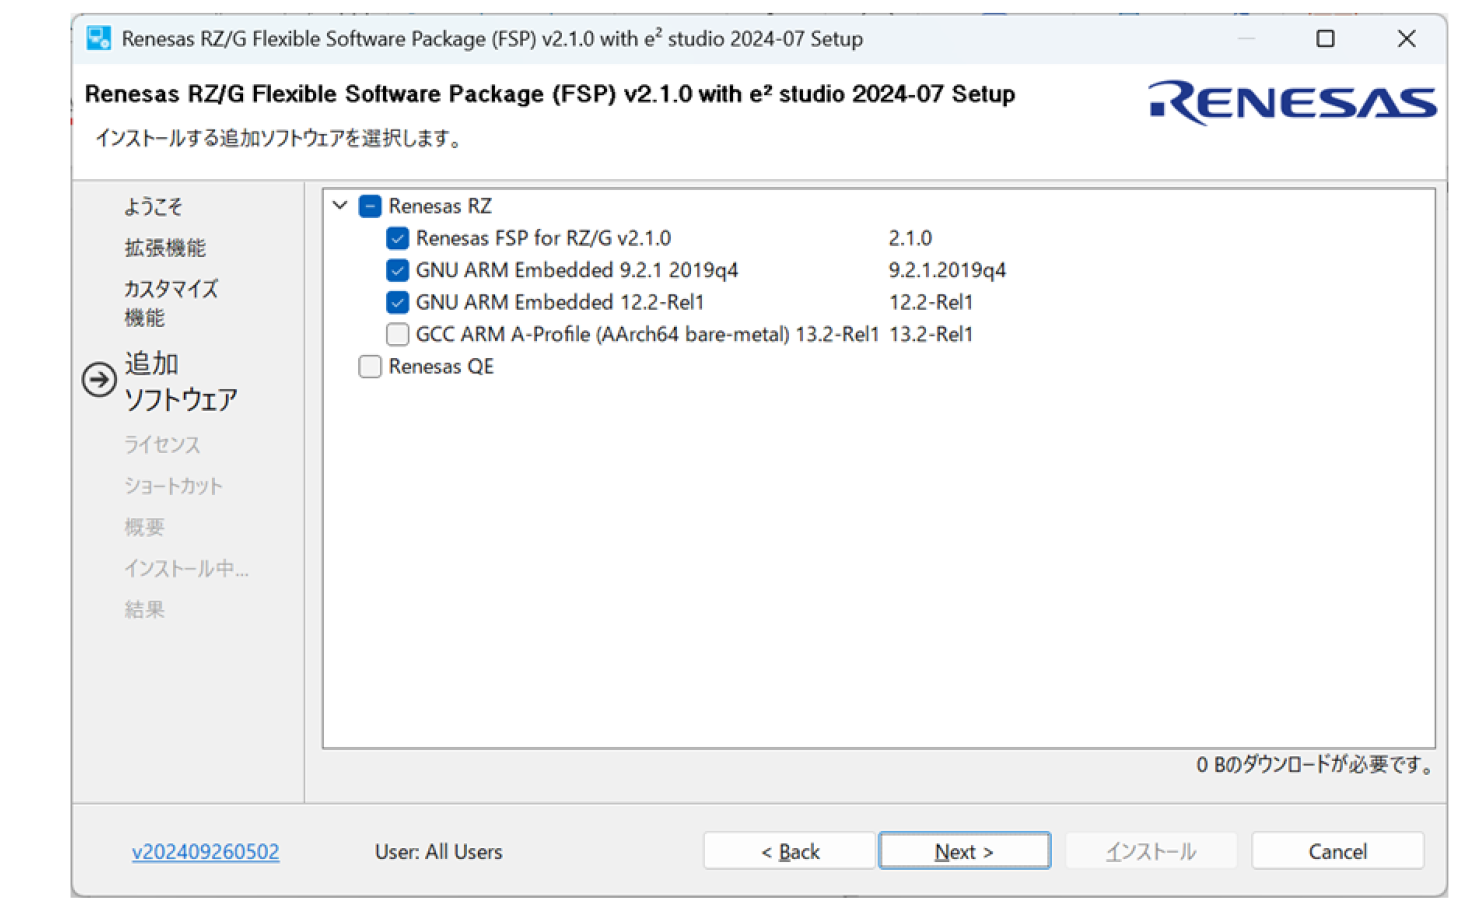Viewport: 1470px width, 914px height.
Task: Collapse the Renesas RZ tree node
Action: tap(340, 206)
